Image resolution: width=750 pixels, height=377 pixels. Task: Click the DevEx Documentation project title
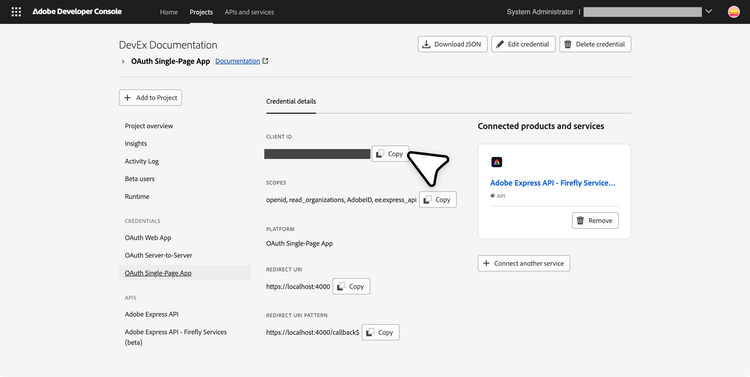[x=168, y=45]
